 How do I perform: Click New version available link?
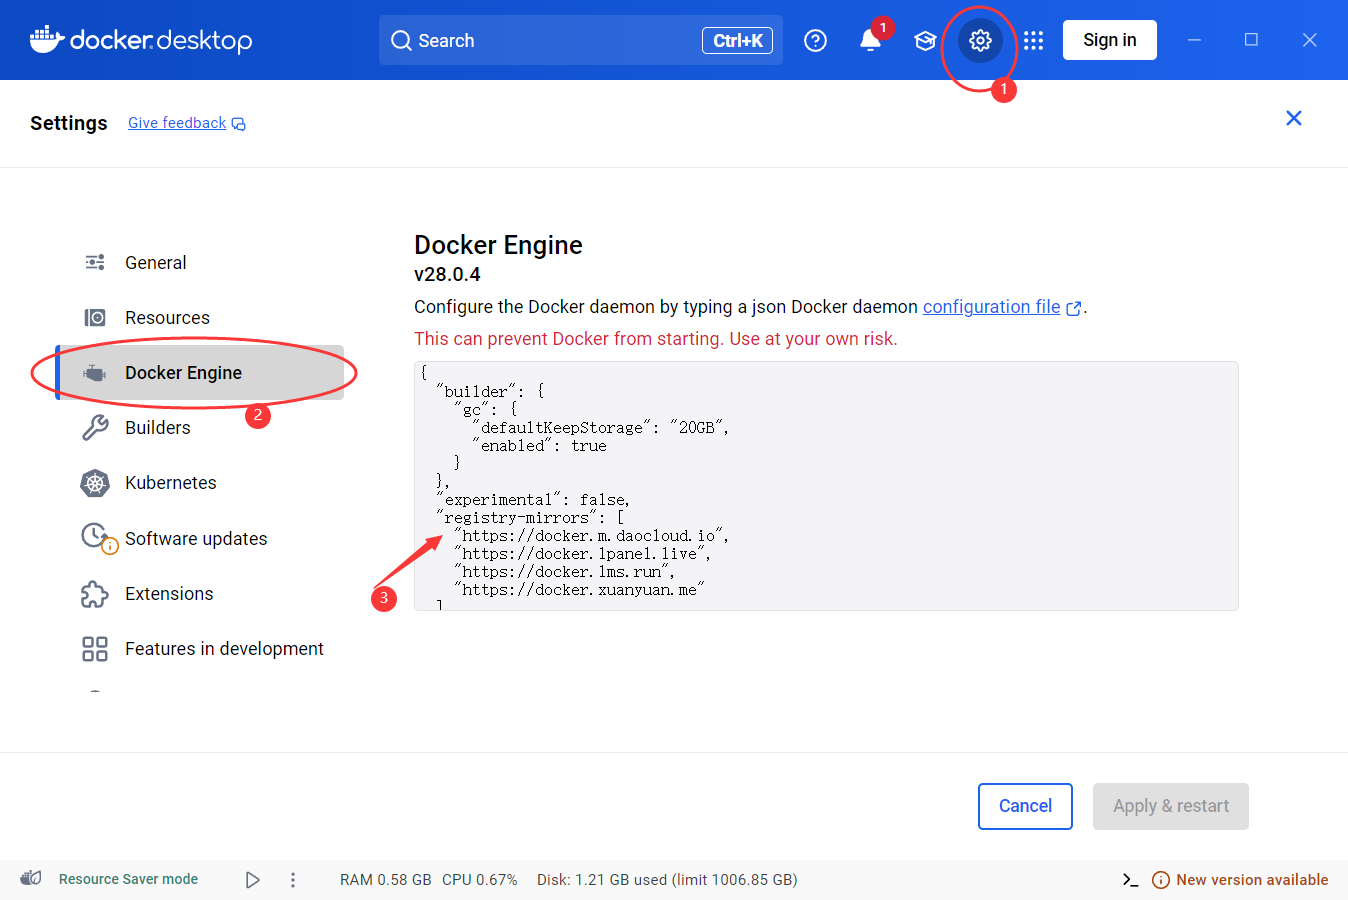pos(1241,880)
